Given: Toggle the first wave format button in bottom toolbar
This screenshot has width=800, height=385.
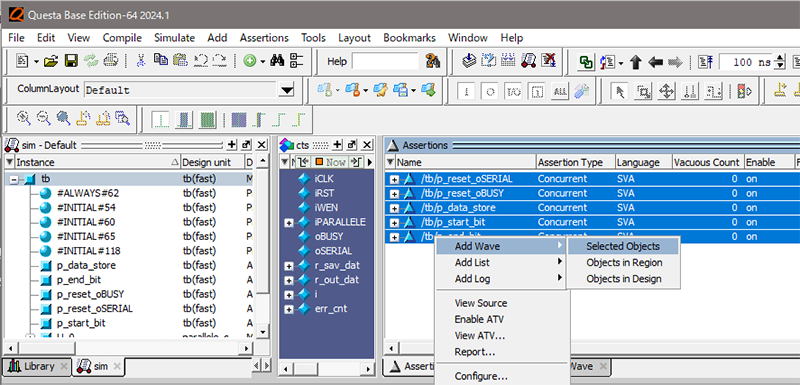Looking at the screenshot, I should tap(160, 120).
